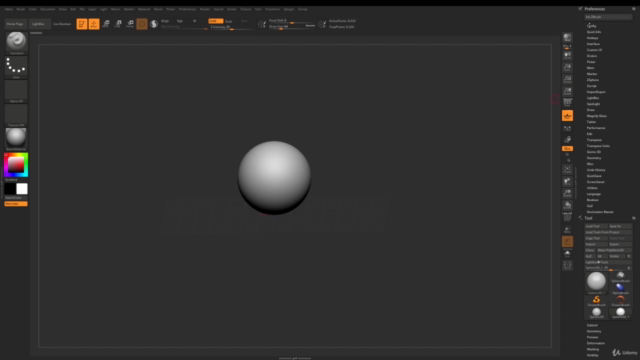Click the Load Tool button
This screenshot has width=640, height=360.
click(x=596, y=226)
